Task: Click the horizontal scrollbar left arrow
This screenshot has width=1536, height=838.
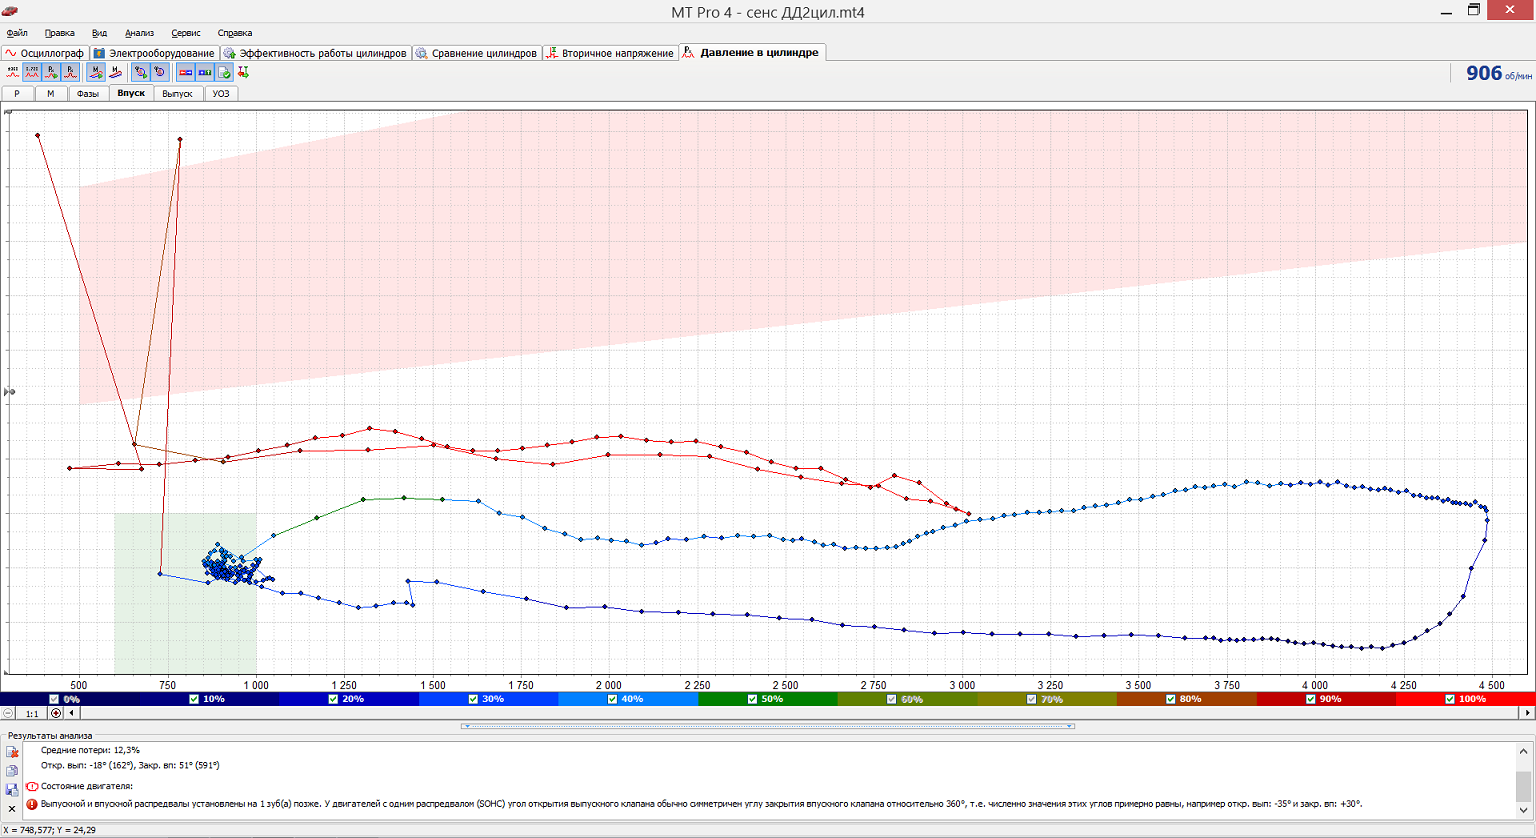Action: point(71,713)
